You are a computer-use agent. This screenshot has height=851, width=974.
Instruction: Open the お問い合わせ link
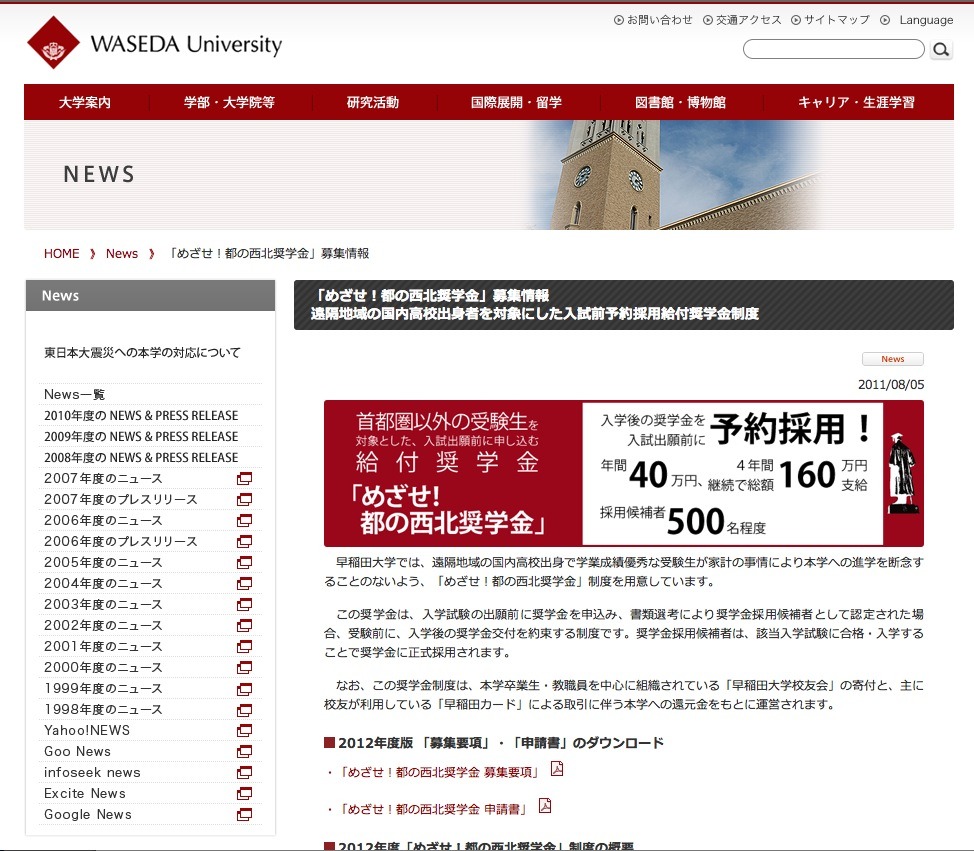tap(660, 20)
